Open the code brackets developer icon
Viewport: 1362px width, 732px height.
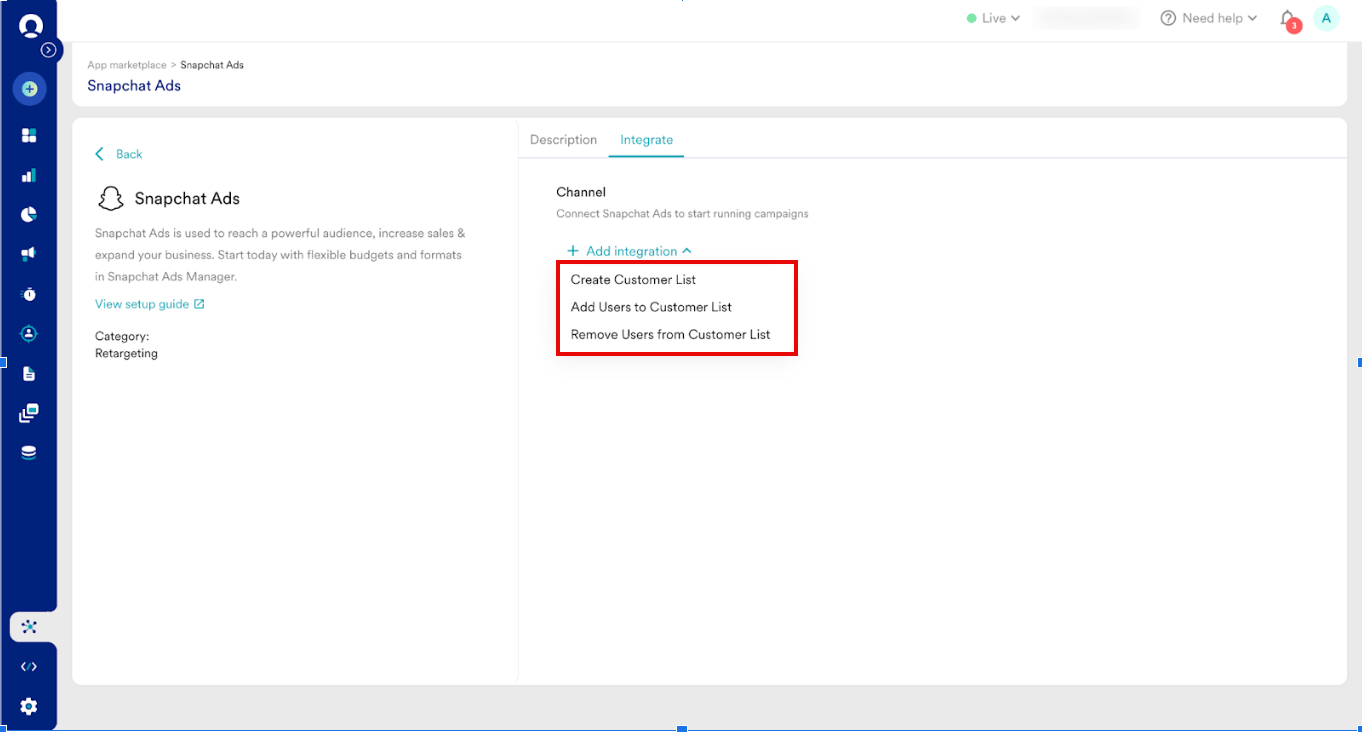[x=29, y=667]
